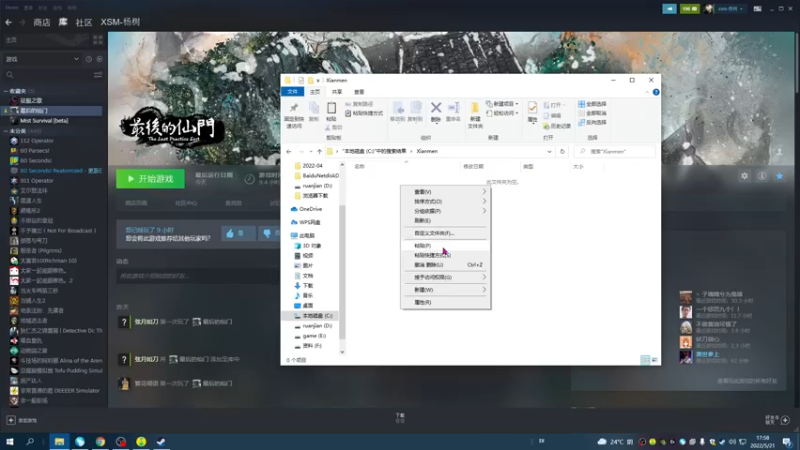Click Steam back arrow
This screenshot has height=450, width=800.
pos(9,22)
